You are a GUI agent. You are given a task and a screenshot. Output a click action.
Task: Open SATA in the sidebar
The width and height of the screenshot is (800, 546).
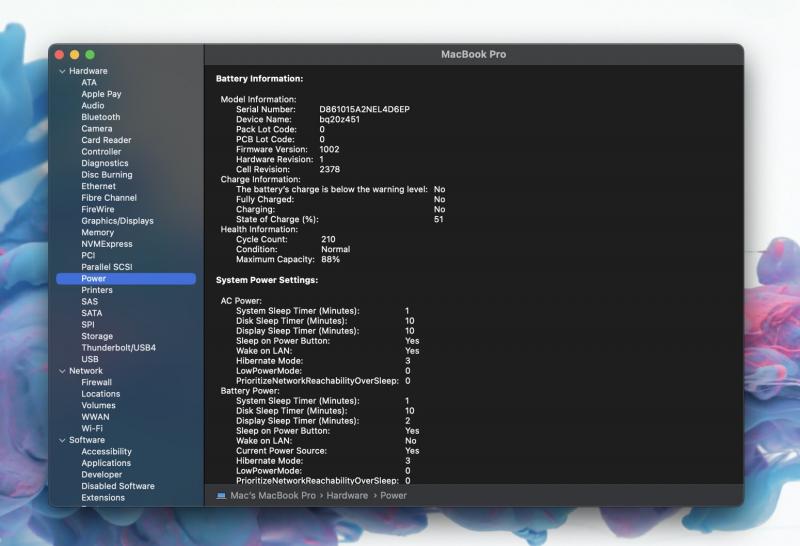coord(91,313)
